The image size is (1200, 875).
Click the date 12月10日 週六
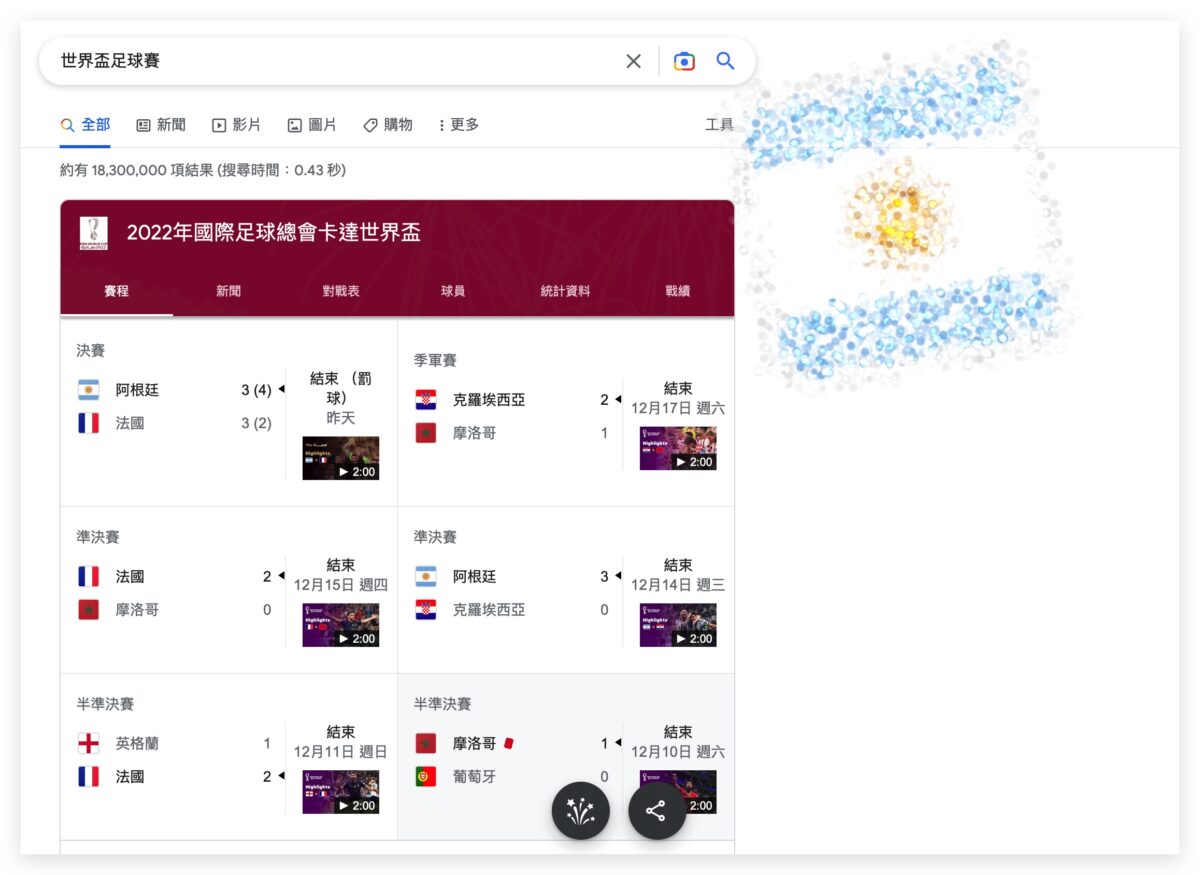(678, 752)
